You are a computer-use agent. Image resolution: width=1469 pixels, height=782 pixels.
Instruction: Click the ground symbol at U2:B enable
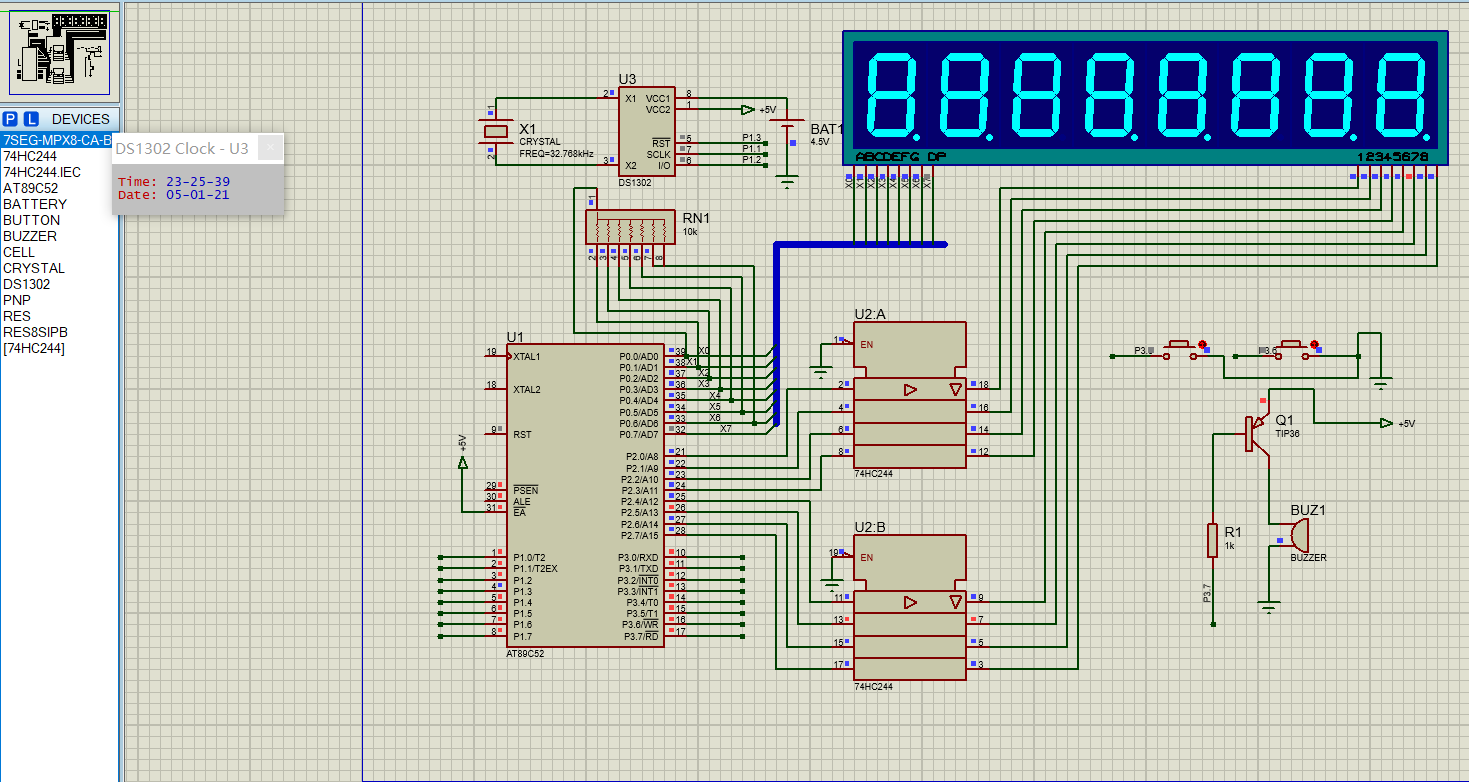832,584
